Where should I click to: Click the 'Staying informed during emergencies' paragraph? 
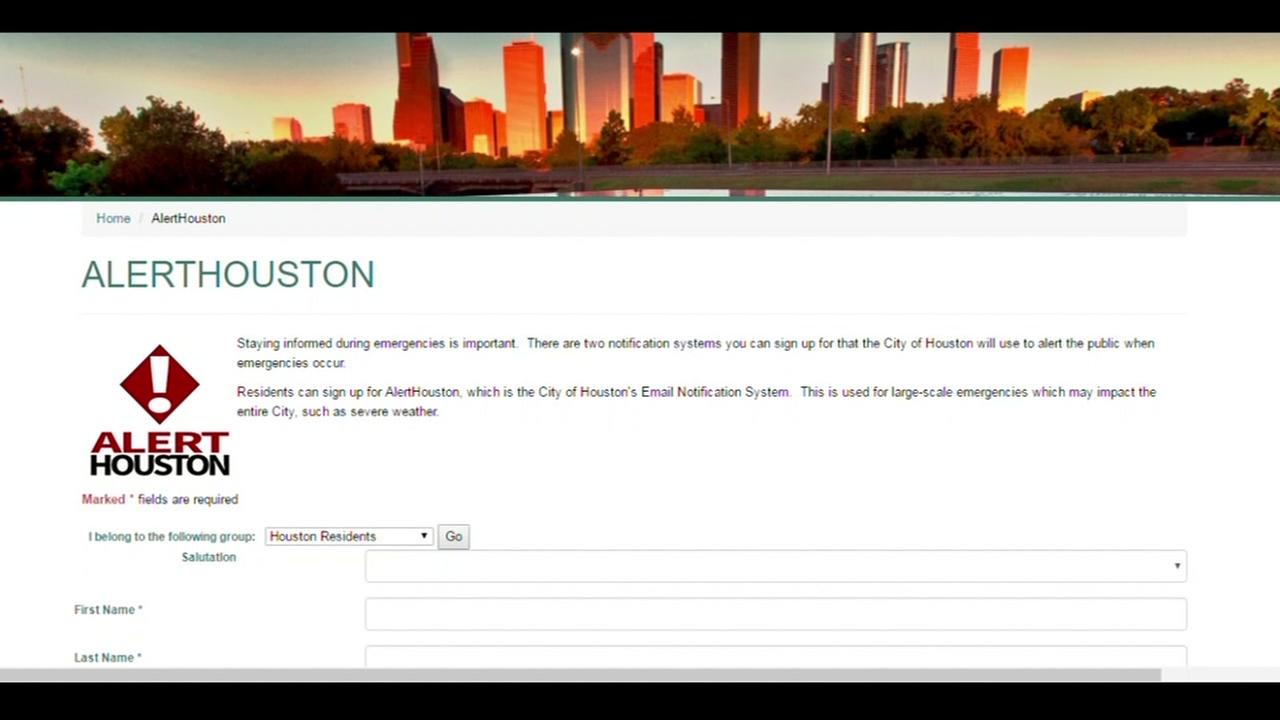pos(695,353)
